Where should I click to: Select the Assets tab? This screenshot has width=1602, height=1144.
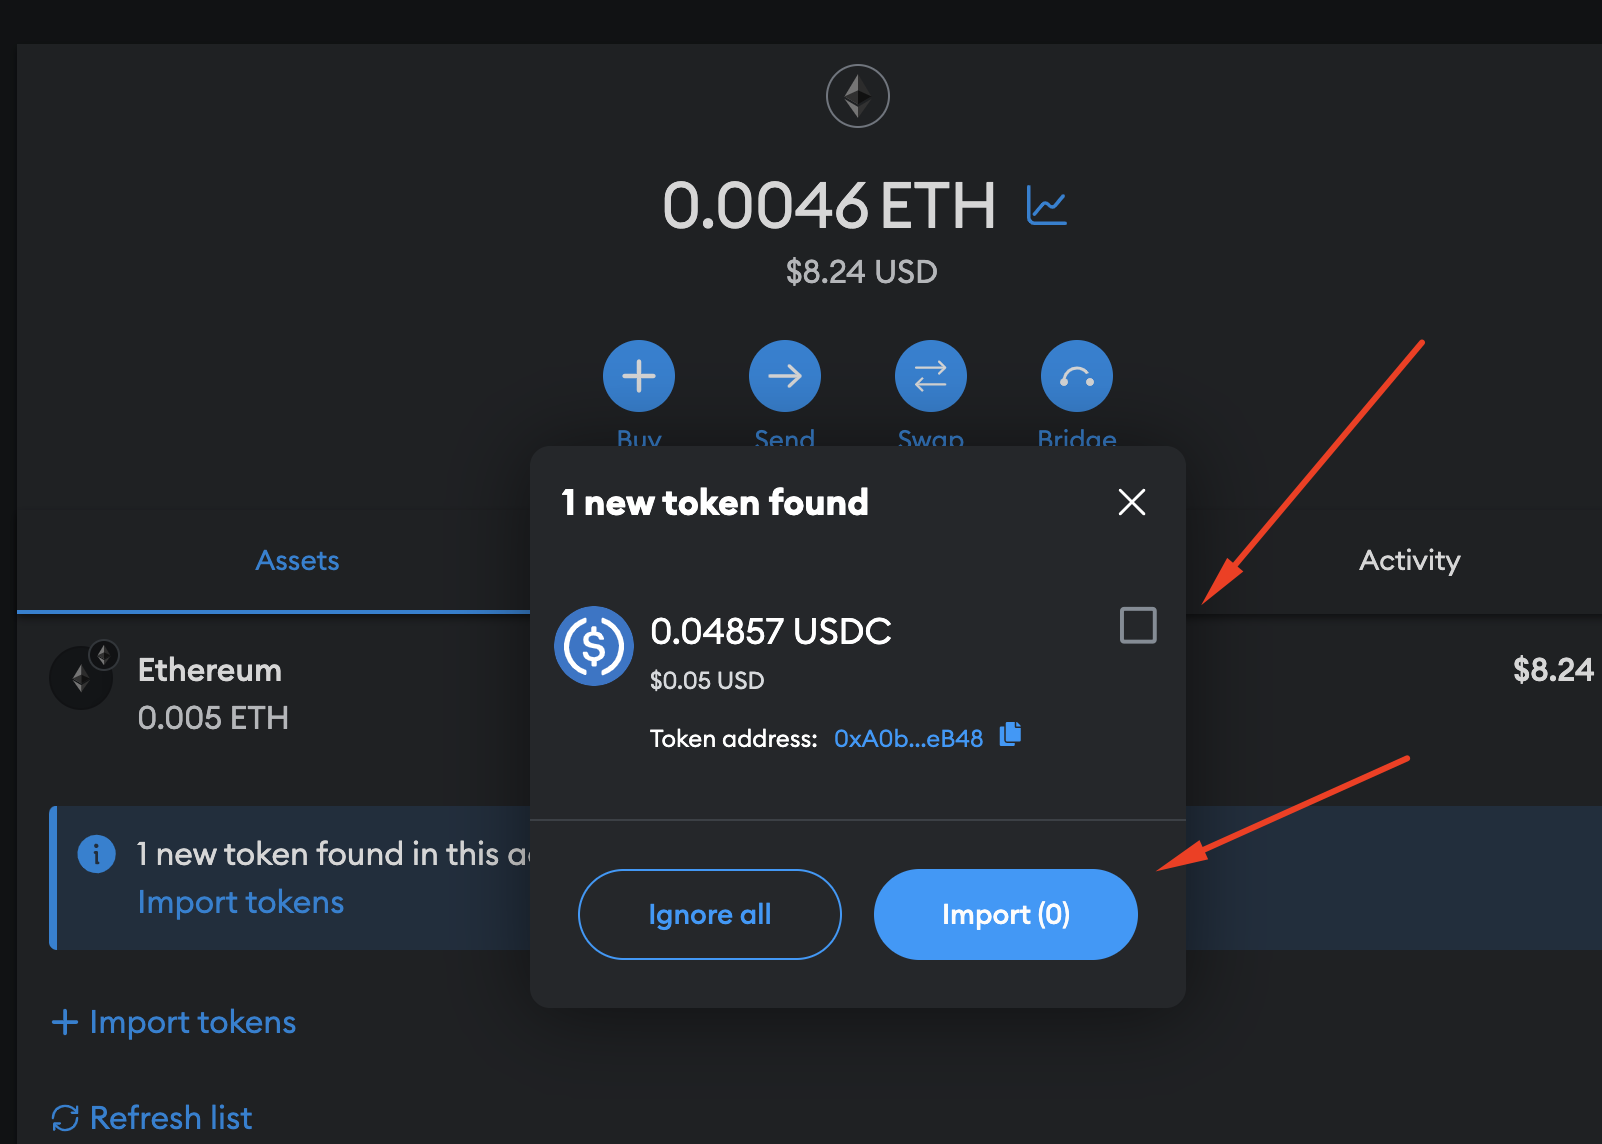[x=297, y=560]
